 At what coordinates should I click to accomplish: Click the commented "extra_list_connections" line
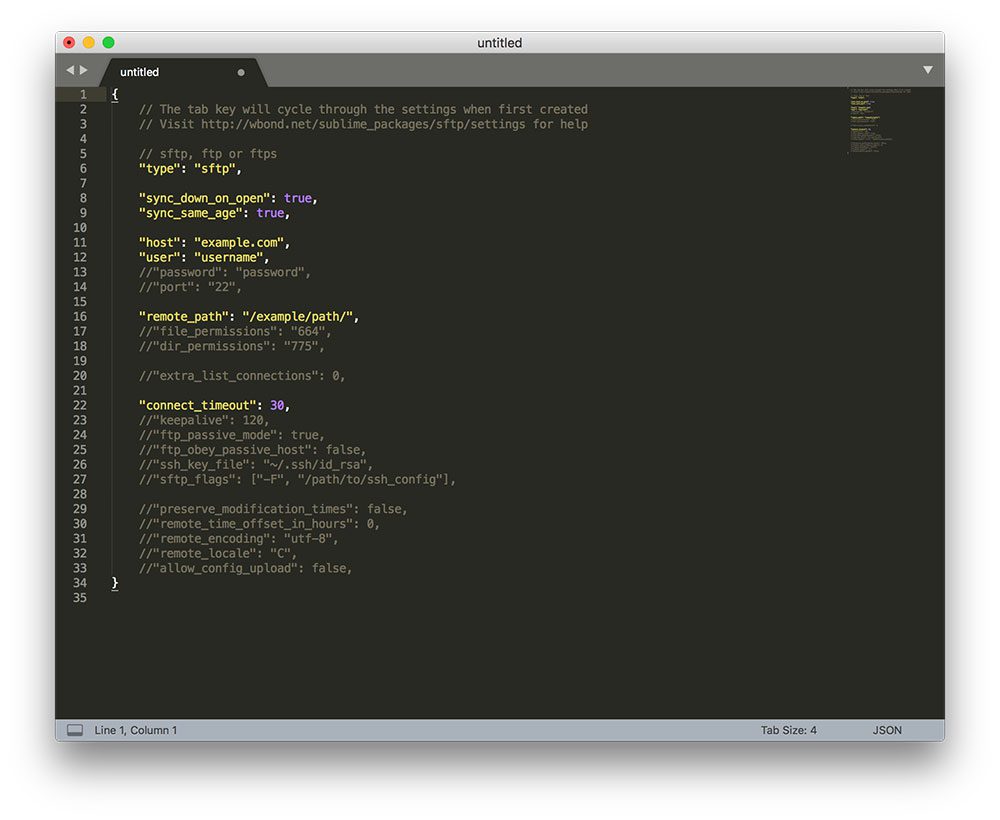(x=242, y=376)
